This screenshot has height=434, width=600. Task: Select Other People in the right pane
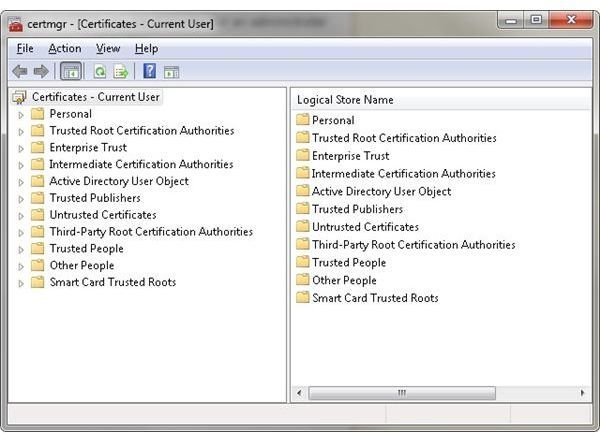[344, 280]
